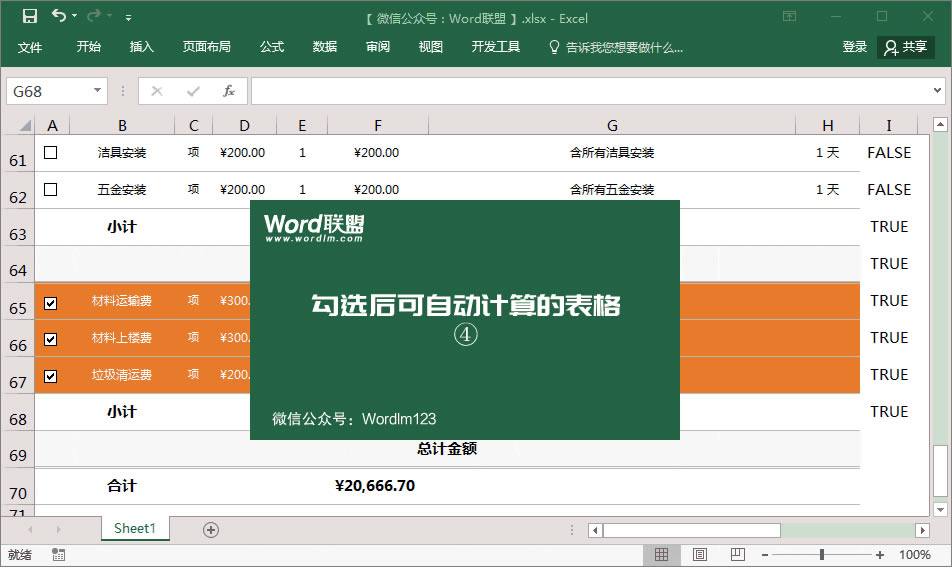Switch to Page Layout view icon
The height and width of the screenshot is (567, 952).
click(x=700, y=555)
